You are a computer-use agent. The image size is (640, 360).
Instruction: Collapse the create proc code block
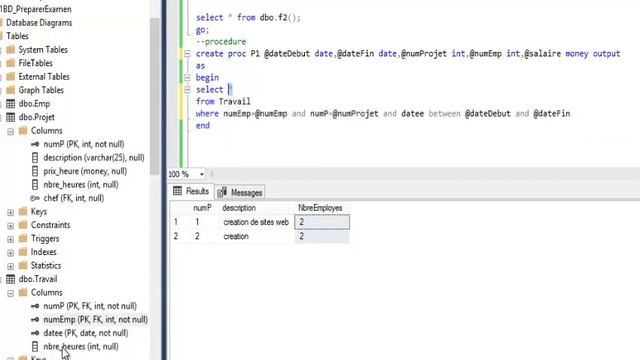[x=187, y=53]
